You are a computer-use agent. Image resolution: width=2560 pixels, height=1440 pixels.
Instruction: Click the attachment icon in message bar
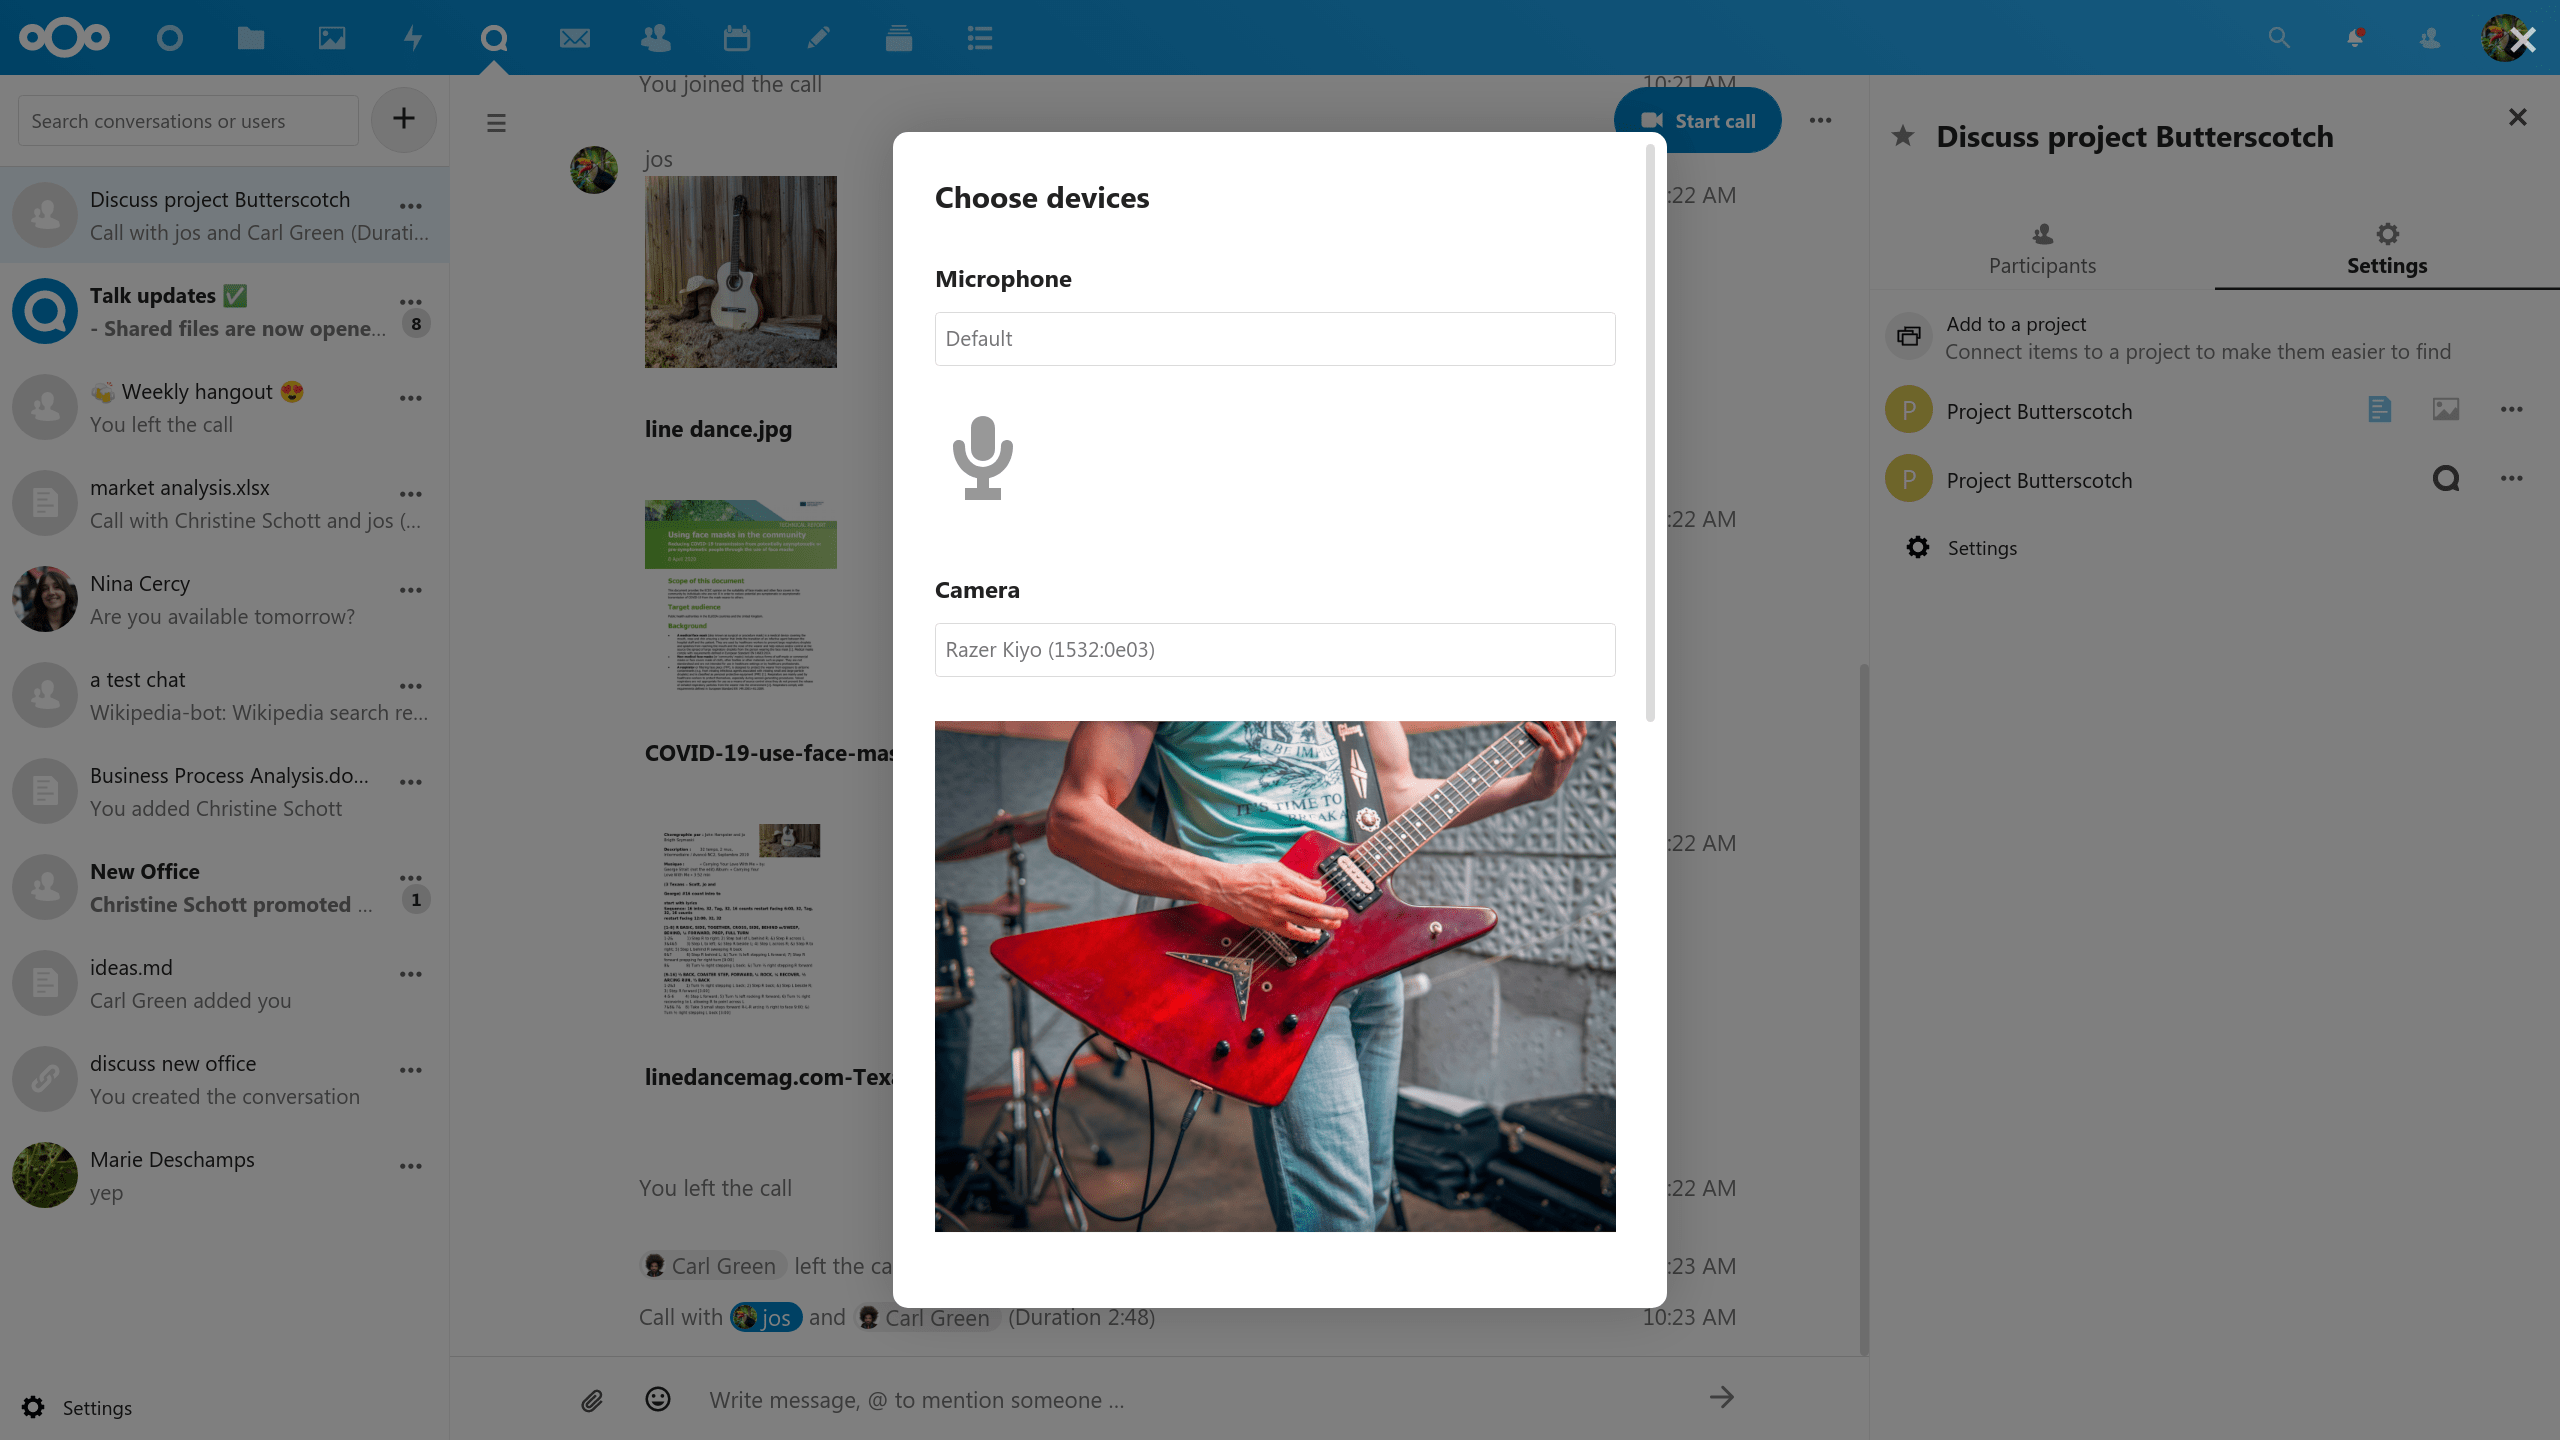tap(593, 1398)
